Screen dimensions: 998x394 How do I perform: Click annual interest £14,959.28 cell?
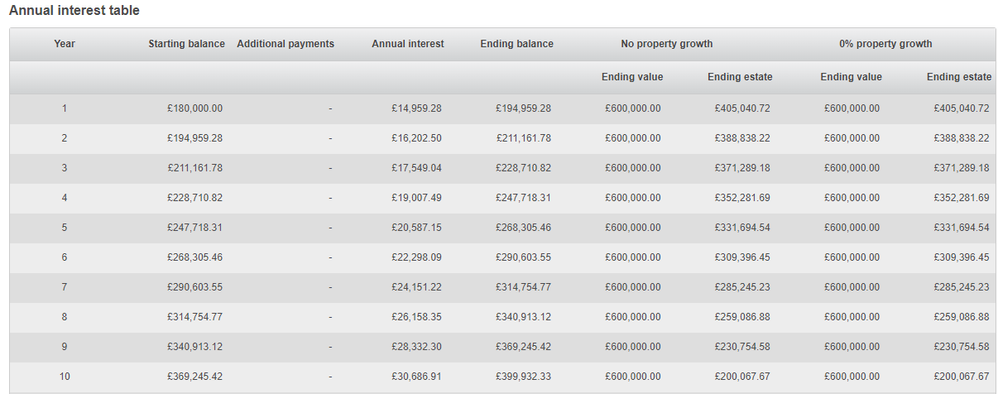417,109
